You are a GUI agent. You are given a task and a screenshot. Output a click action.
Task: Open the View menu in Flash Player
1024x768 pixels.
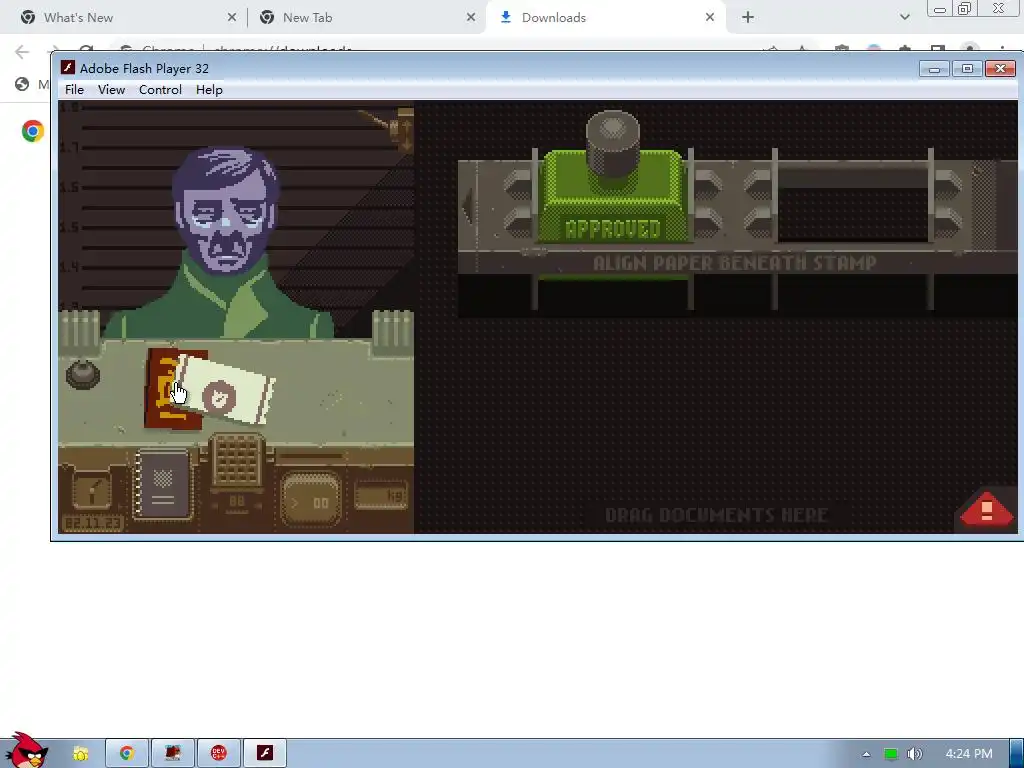coord(112,89)
